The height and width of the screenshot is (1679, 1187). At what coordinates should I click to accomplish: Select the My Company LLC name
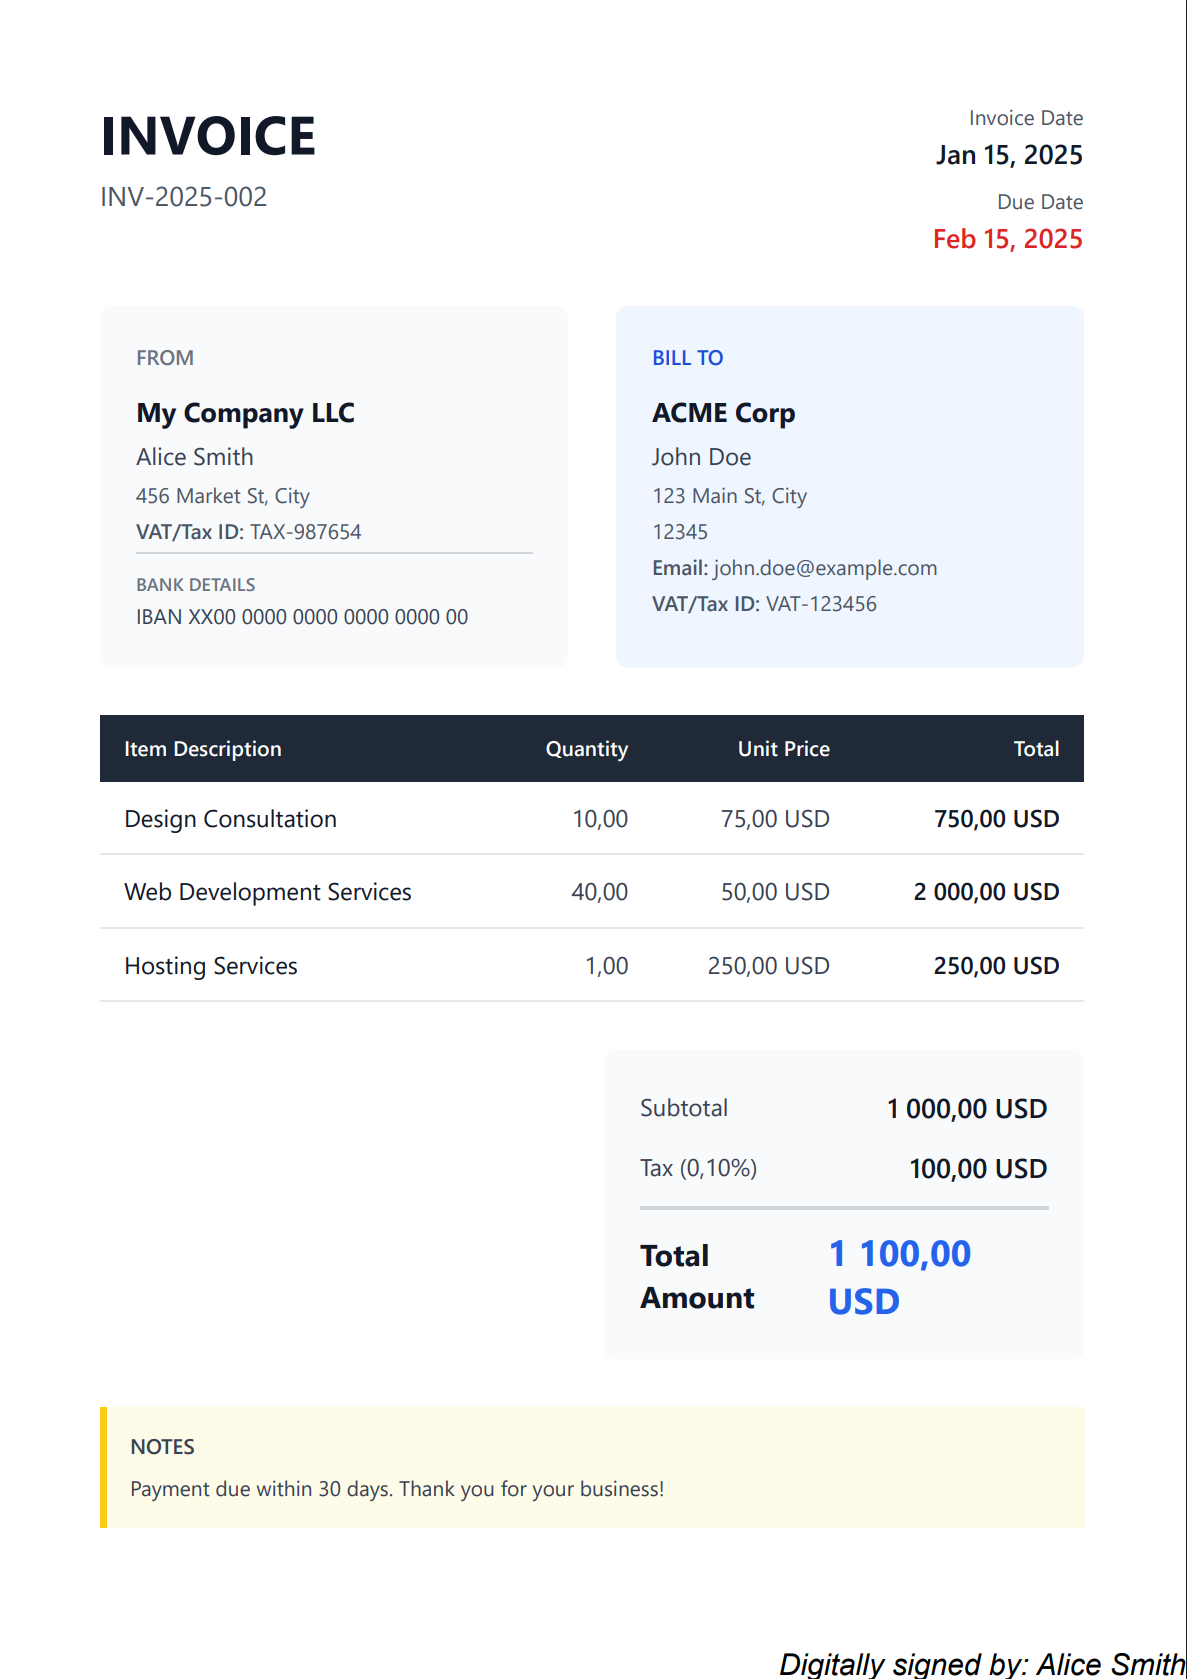pos(245,413)
